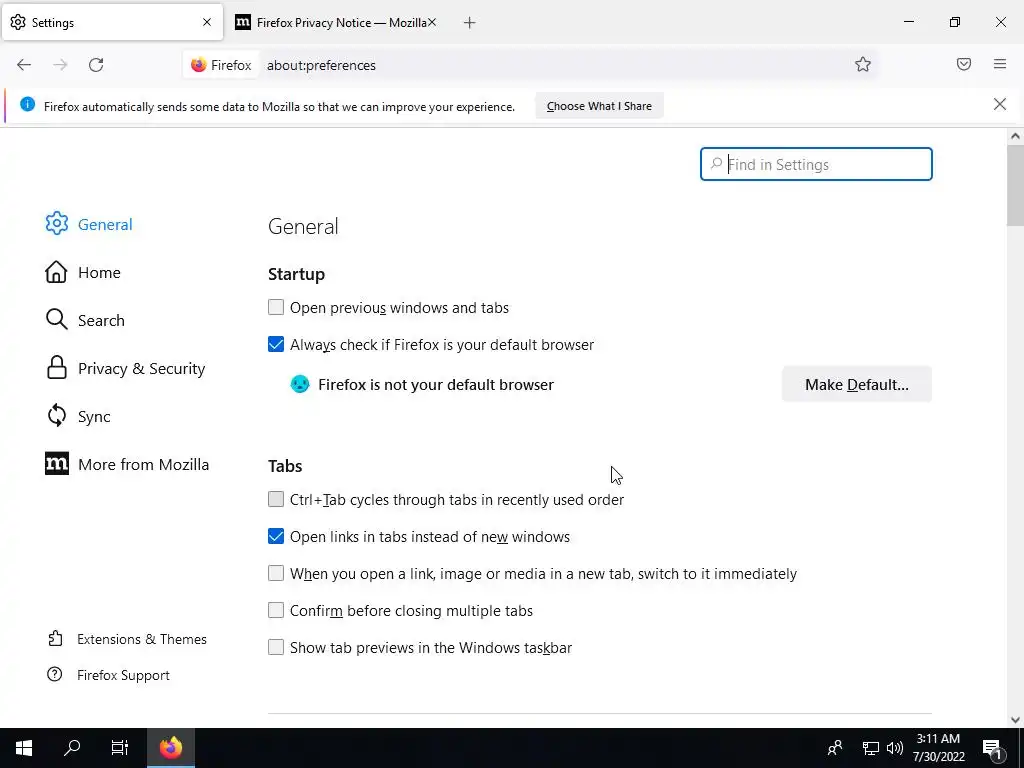
Task: Open More from Mozilla category
Action: [x=144, y=464]
